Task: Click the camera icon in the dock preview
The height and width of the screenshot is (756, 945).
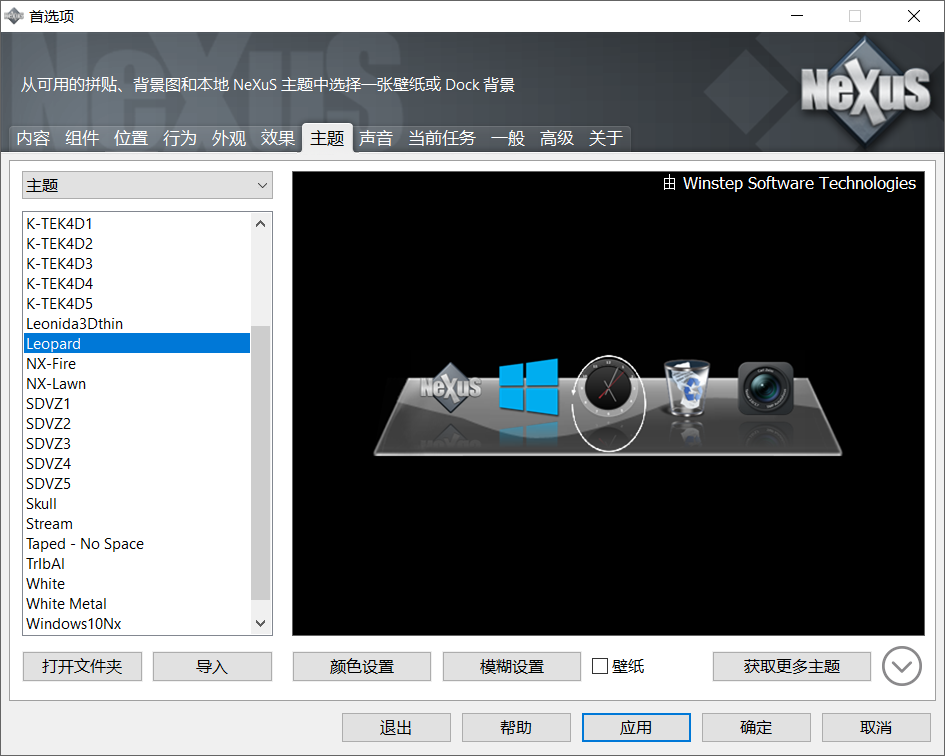Action: [765, 386]
